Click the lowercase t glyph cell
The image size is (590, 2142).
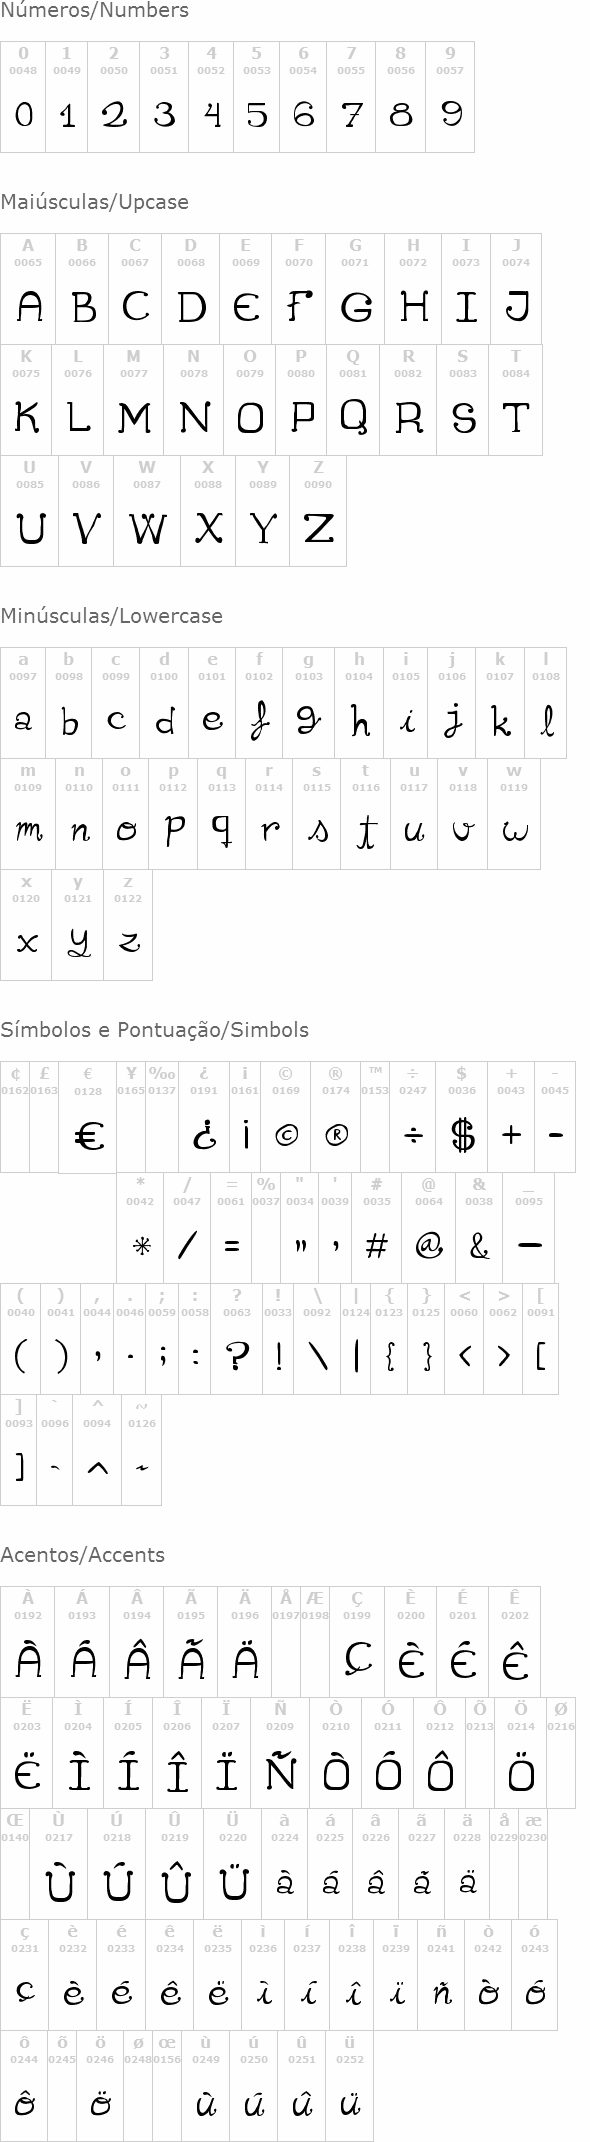[x=366, y=814]
